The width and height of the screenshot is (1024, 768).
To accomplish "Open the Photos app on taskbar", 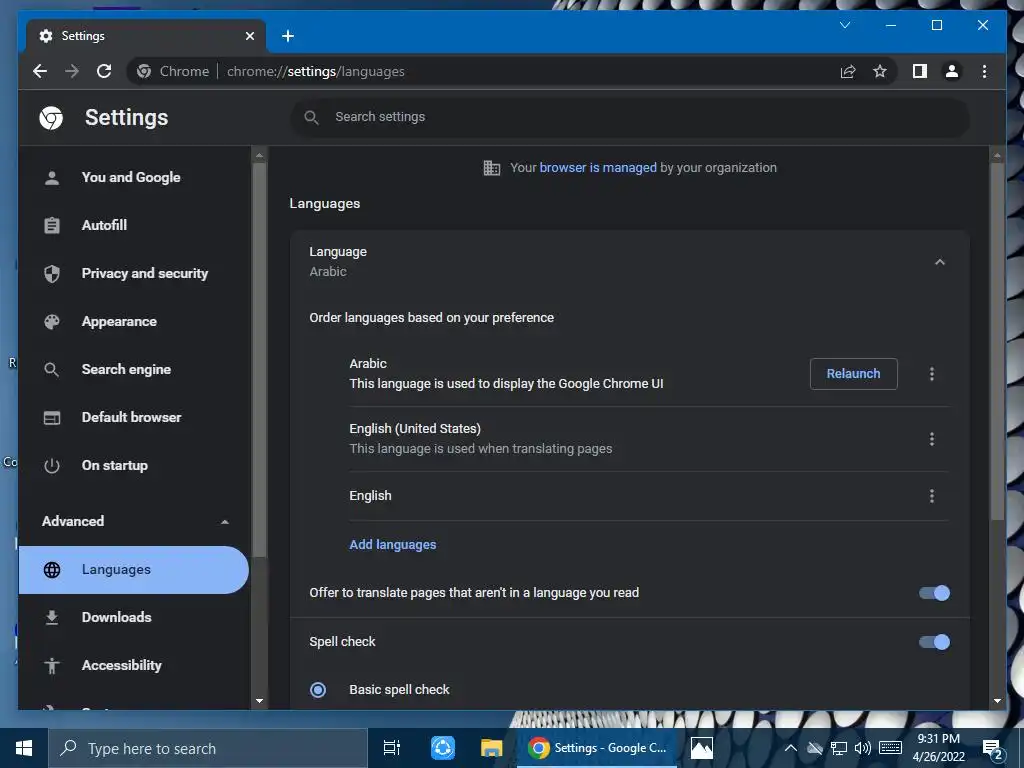I will 702,748.
